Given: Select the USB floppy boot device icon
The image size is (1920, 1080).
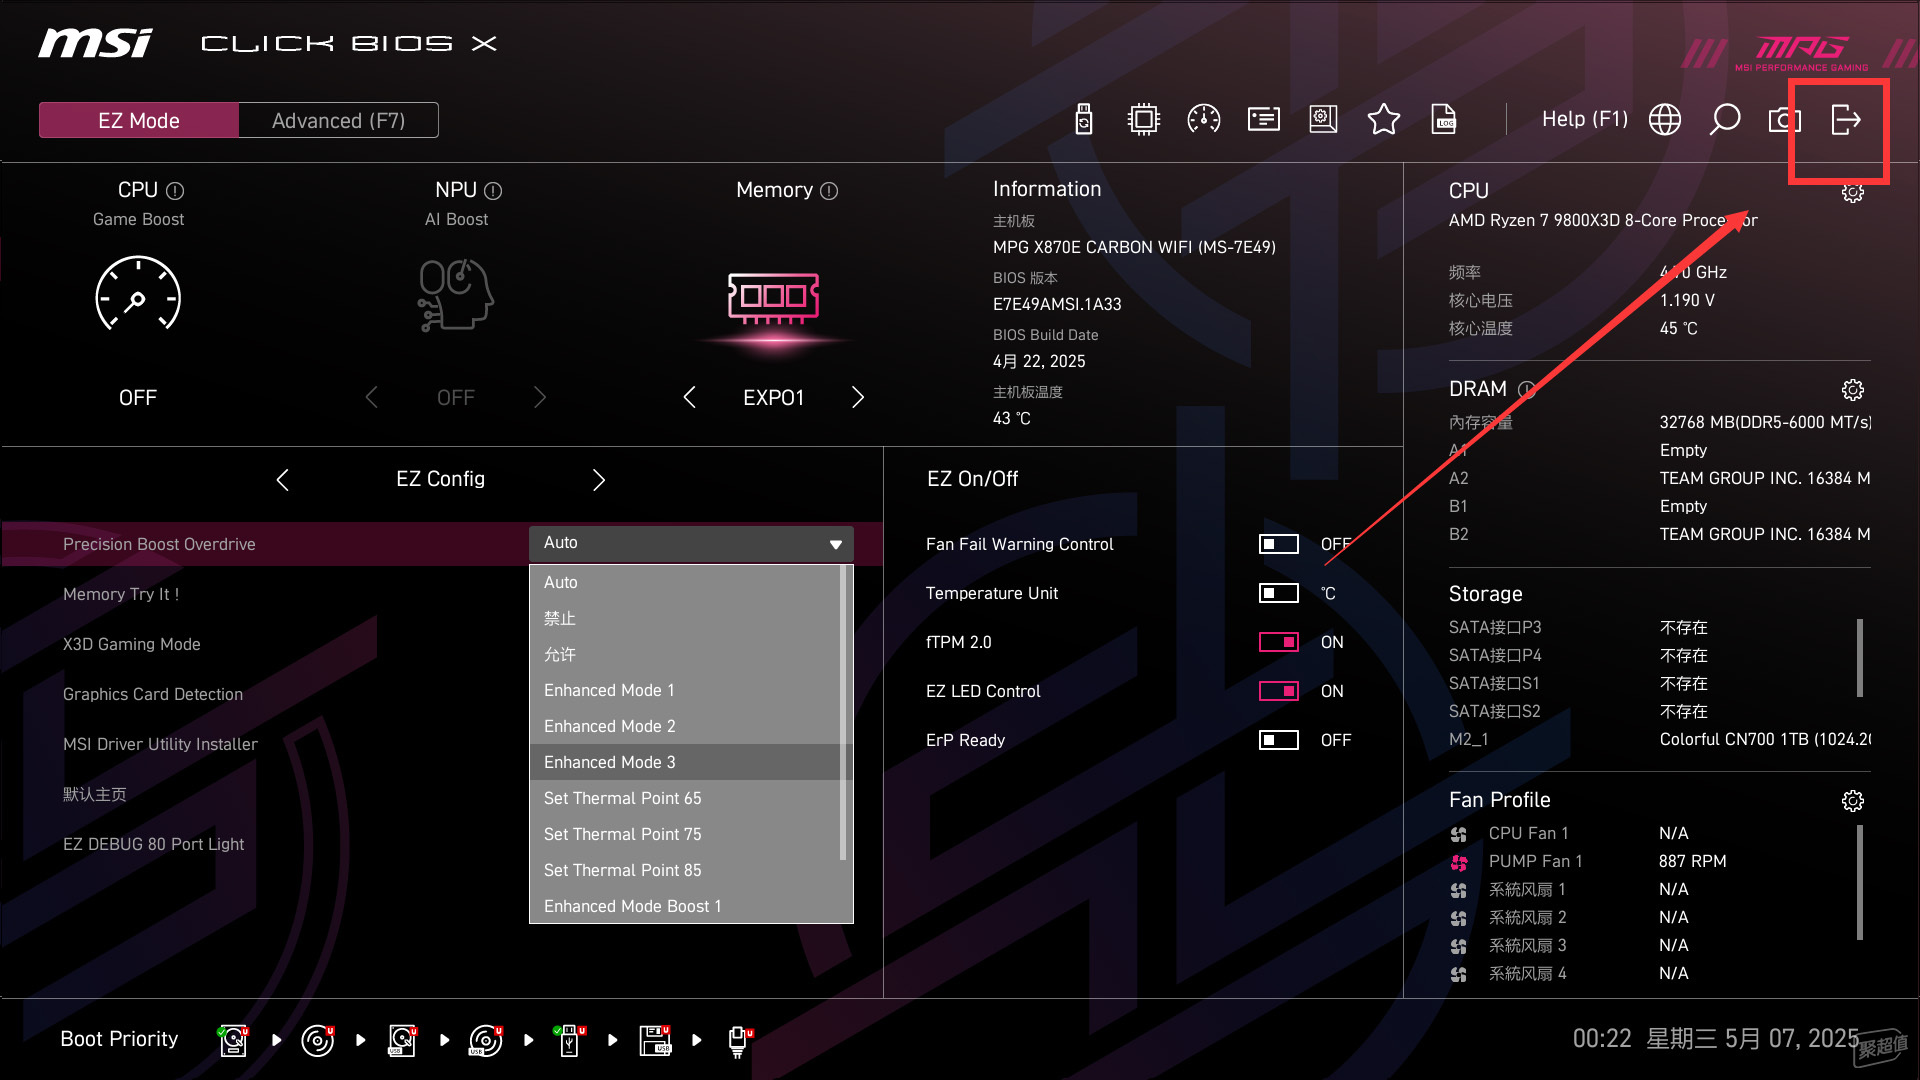Looking at the screenshot, I should [656, 1040].
